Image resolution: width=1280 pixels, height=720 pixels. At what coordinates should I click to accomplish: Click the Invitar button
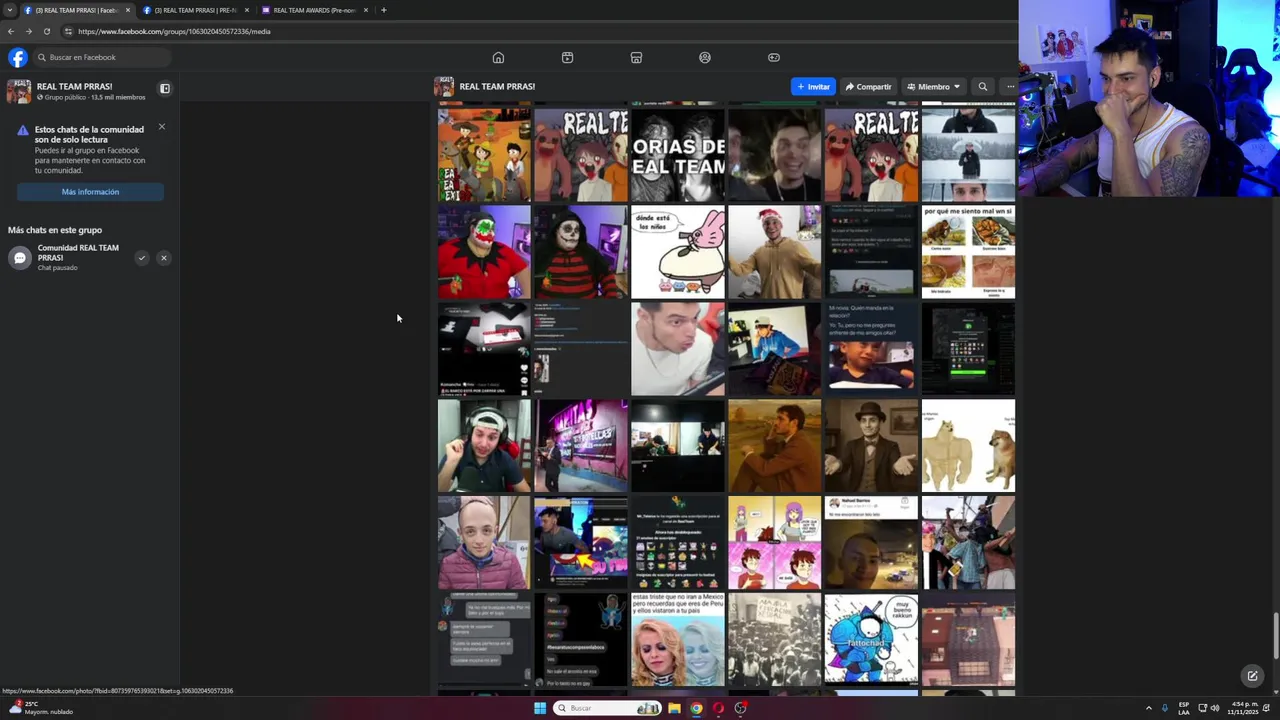(813, 87)
